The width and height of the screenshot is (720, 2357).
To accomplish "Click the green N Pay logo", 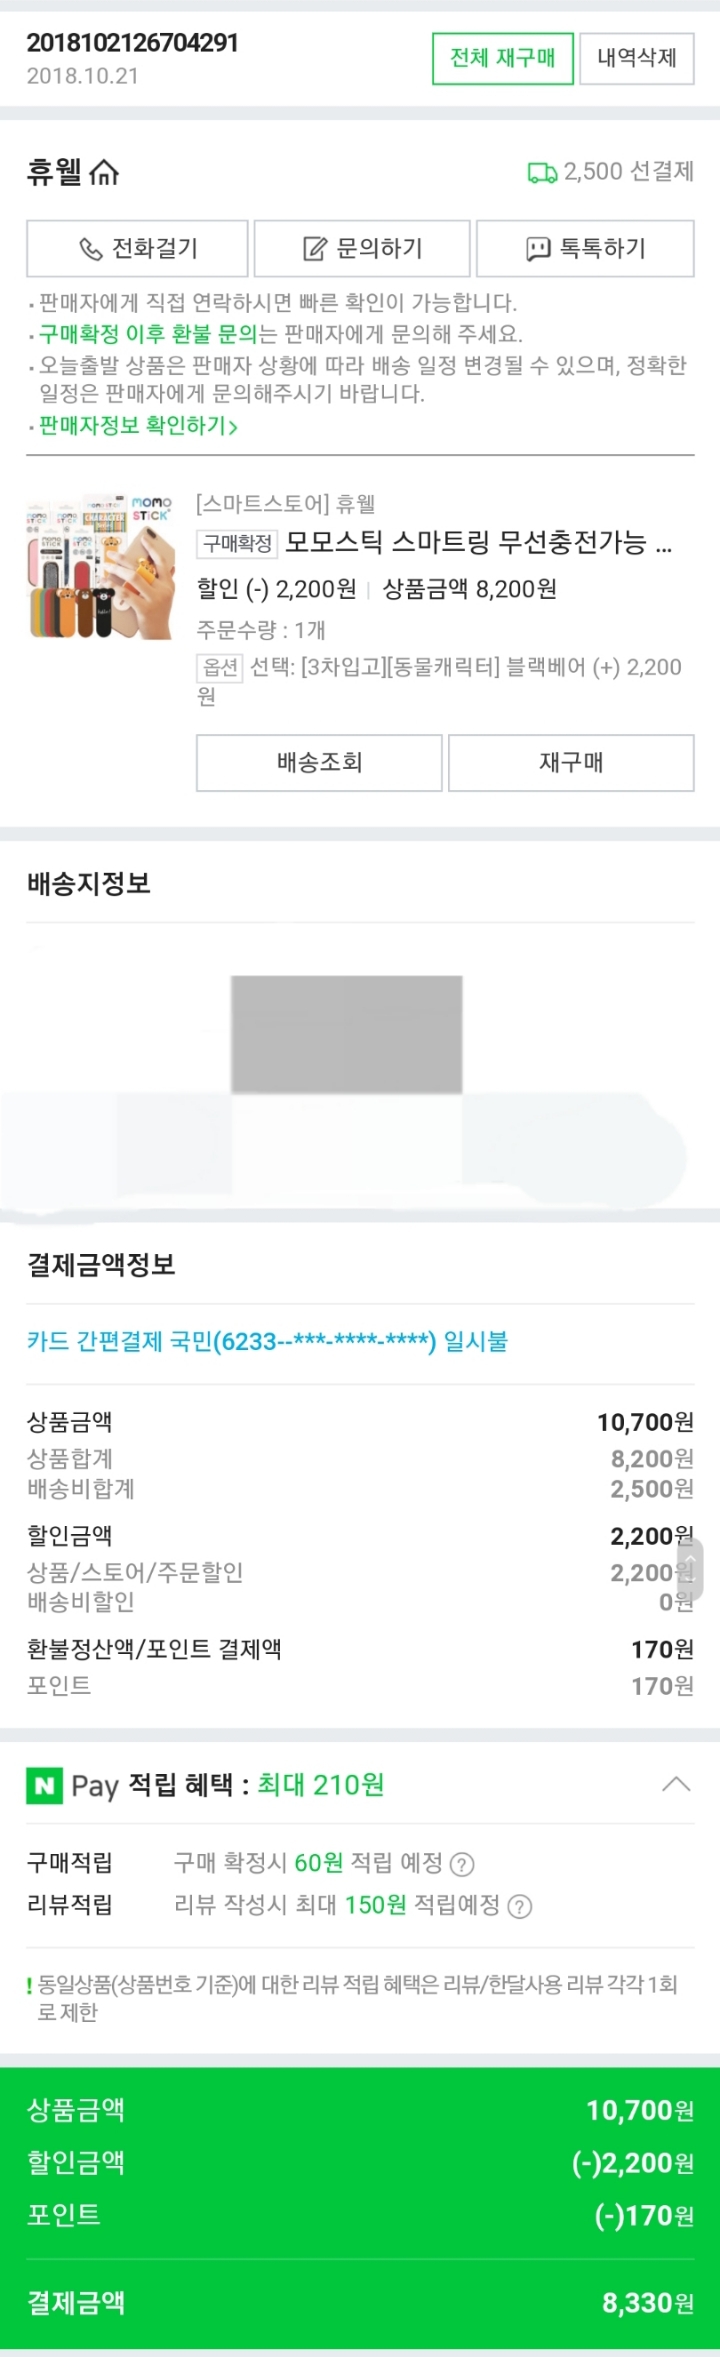I will (x=44, y=1785).
